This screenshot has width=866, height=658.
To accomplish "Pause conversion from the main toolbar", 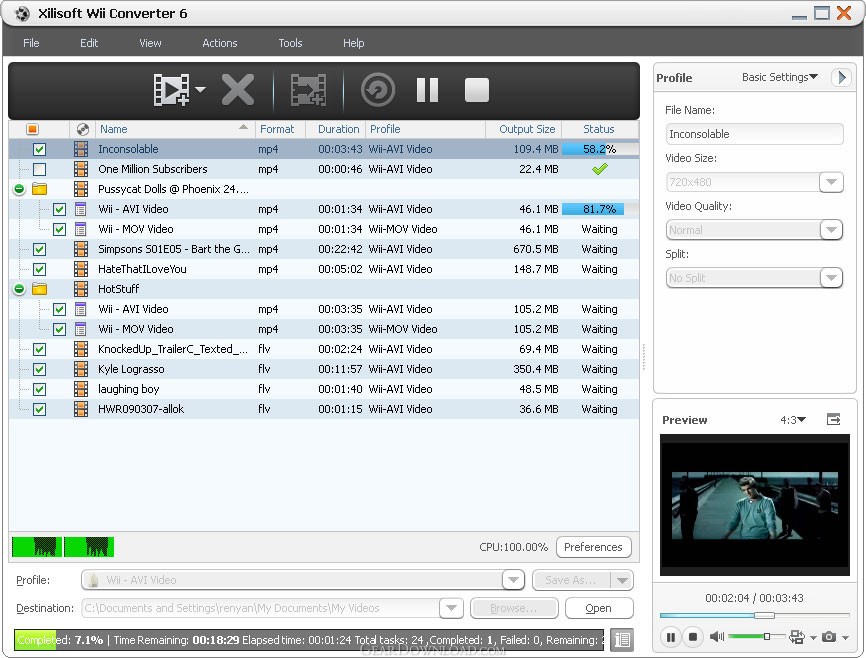I will point(427,90).
